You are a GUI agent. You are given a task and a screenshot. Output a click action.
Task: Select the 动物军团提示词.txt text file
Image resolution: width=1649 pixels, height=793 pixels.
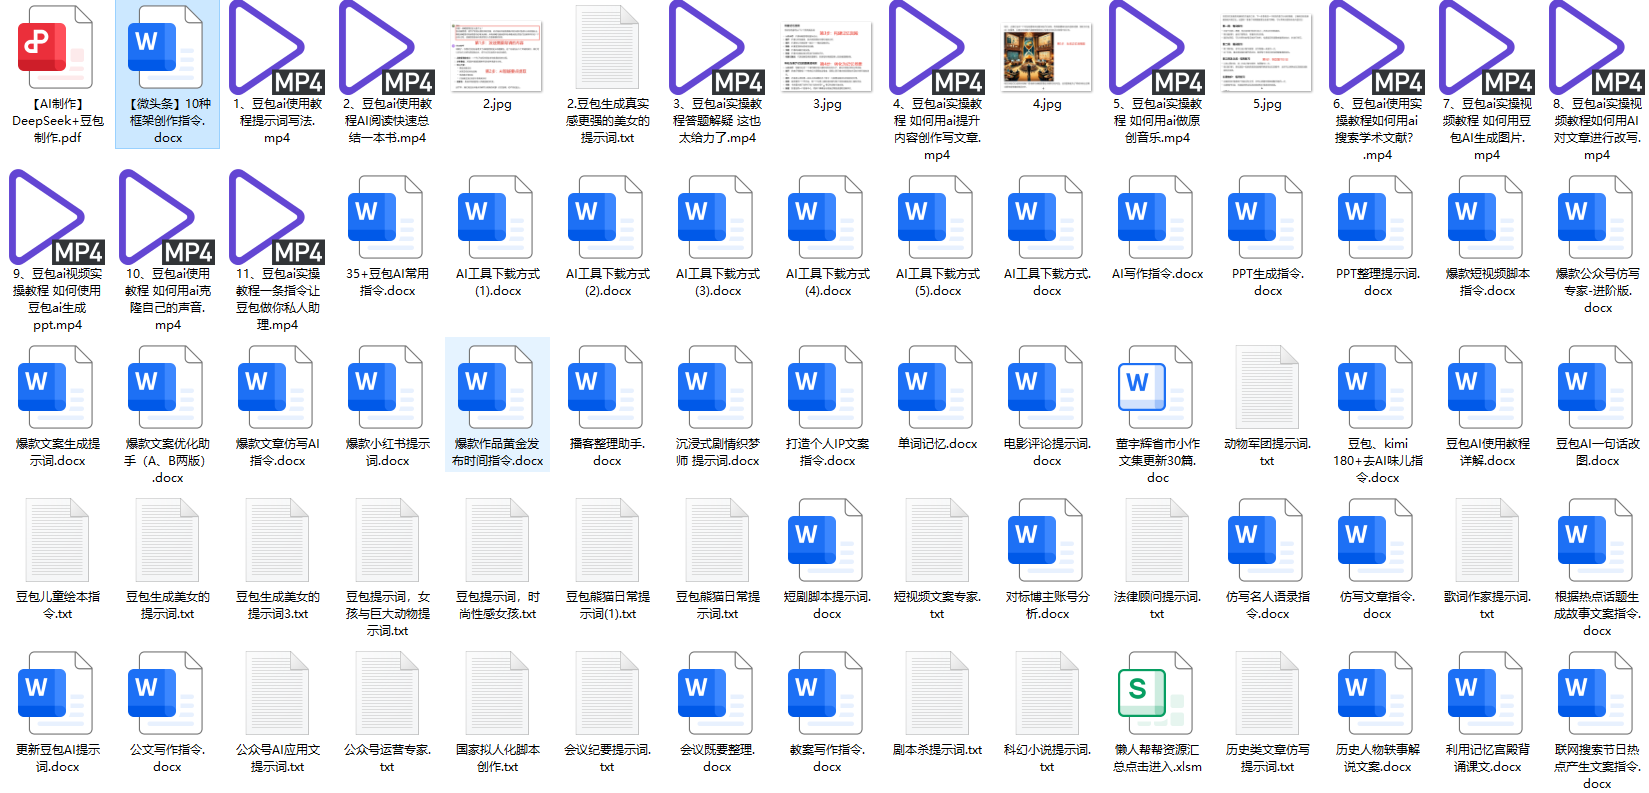tap(1267, 388)
